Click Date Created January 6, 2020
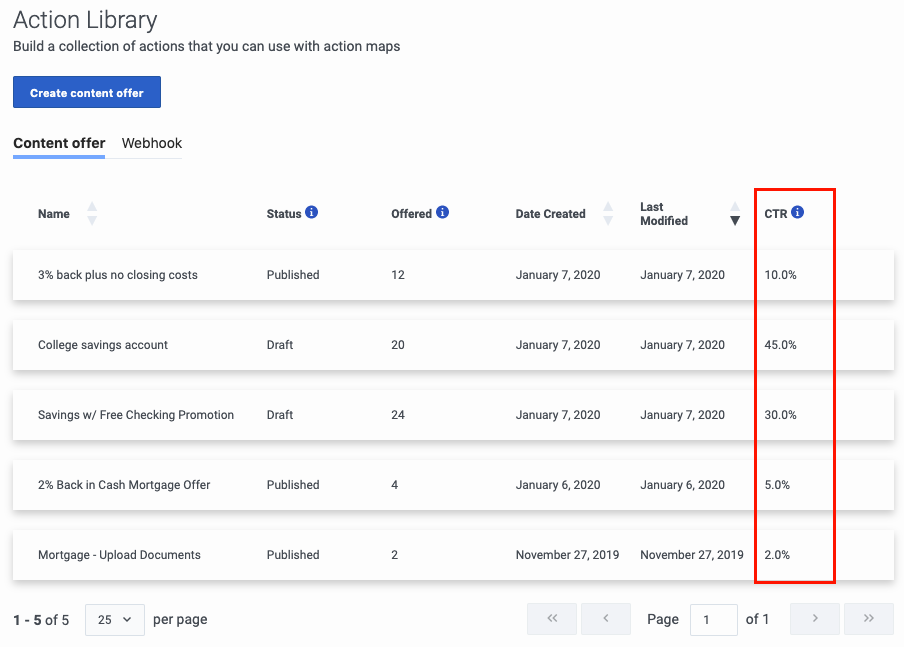904x647 pixels. point(558,485)
